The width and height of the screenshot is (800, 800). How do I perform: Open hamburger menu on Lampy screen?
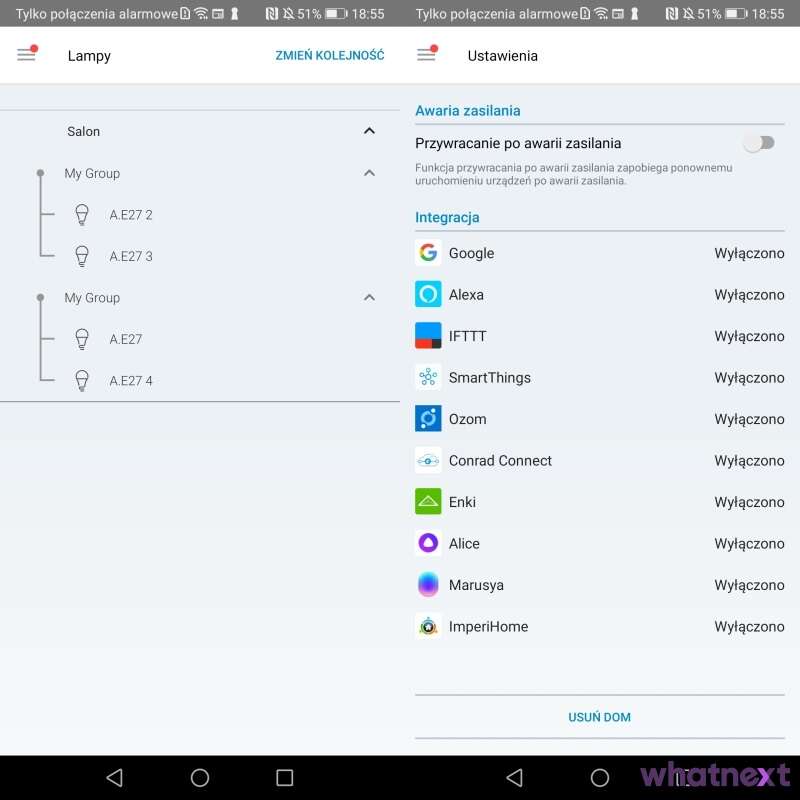pyautogui.click(x=27, y=55)
